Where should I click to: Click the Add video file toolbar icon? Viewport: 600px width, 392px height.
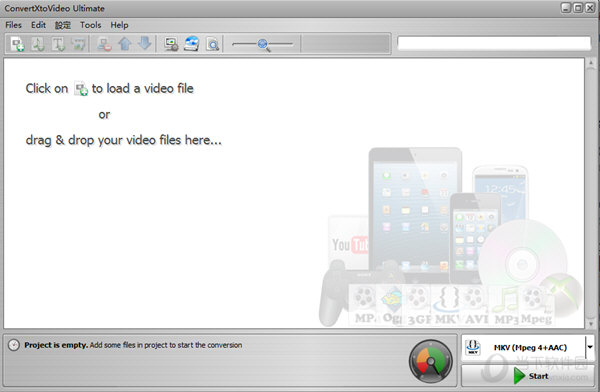tap(18, 44)
